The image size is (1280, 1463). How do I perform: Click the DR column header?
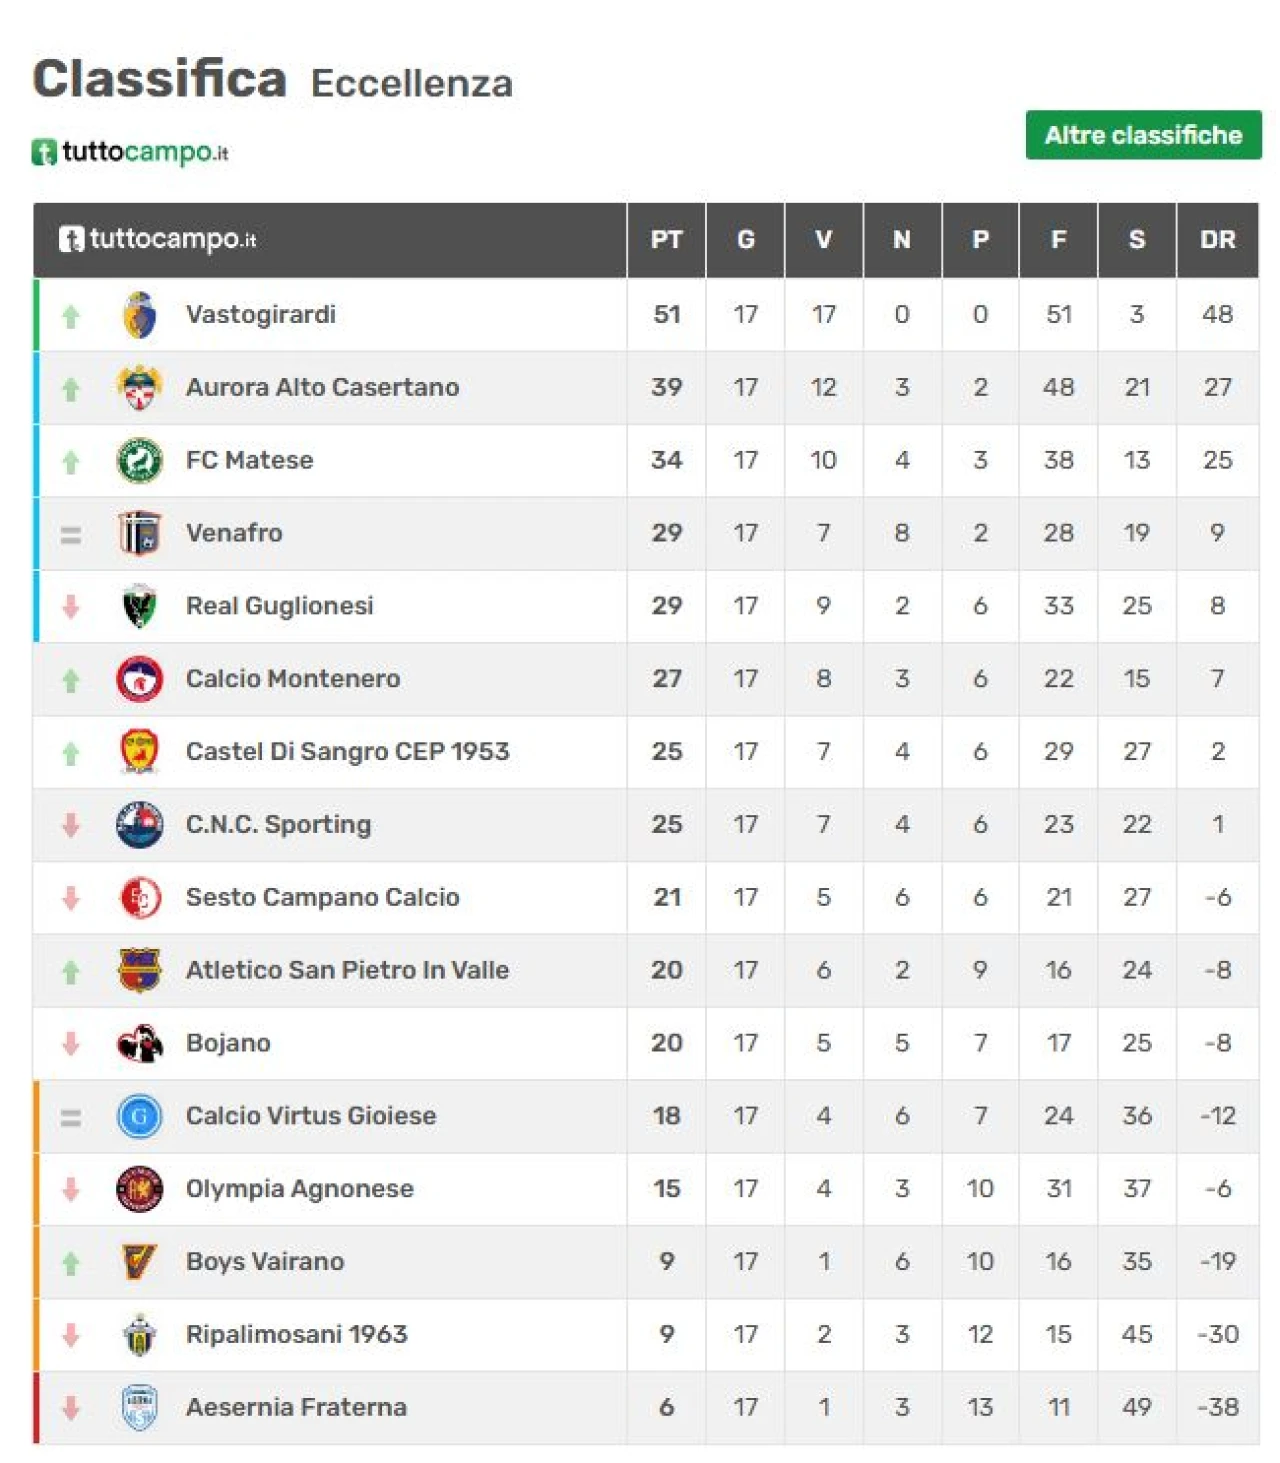point(1217,240)
